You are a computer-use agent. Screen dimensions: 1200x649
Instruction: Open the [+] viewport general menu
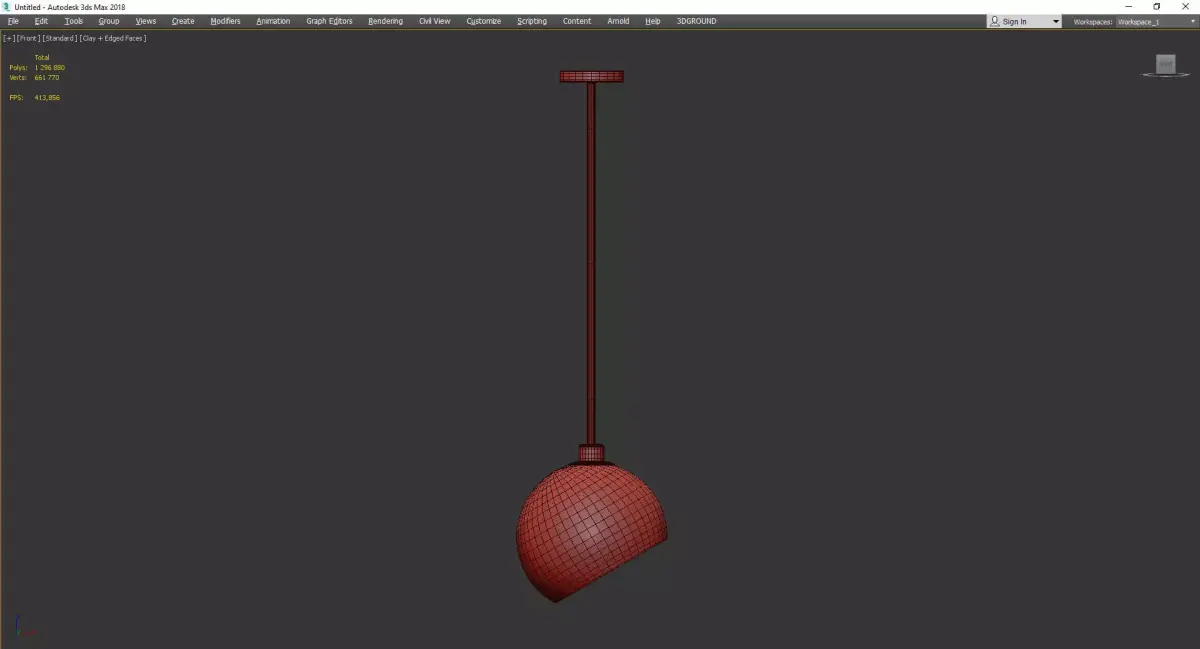(9, 38)
